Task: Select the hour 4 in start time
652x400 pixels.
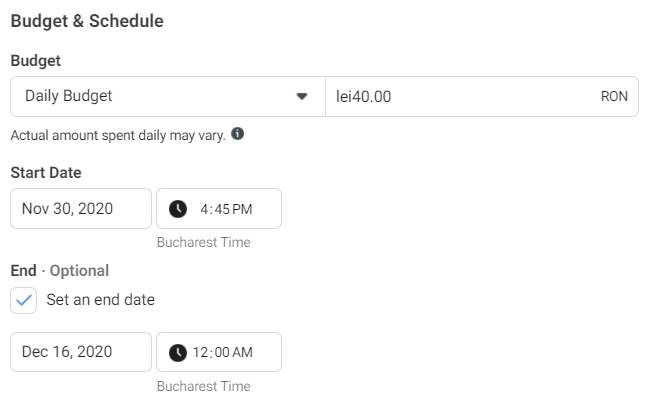Action: 204,209
